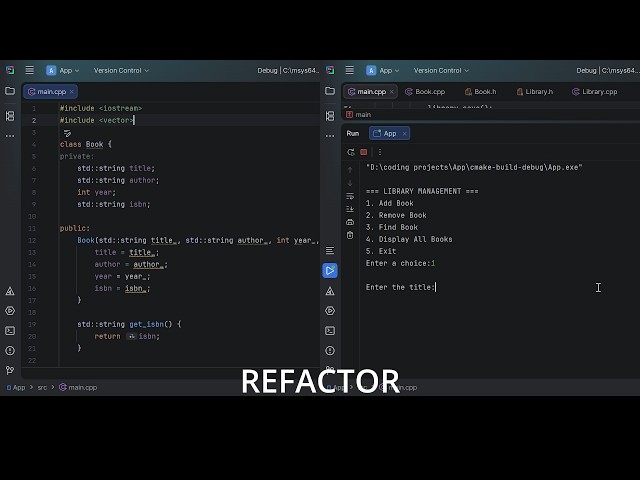This screenshot has height=480, width=640.
Task: Open the Project tool window in the right window
Action: coord(330,91)
